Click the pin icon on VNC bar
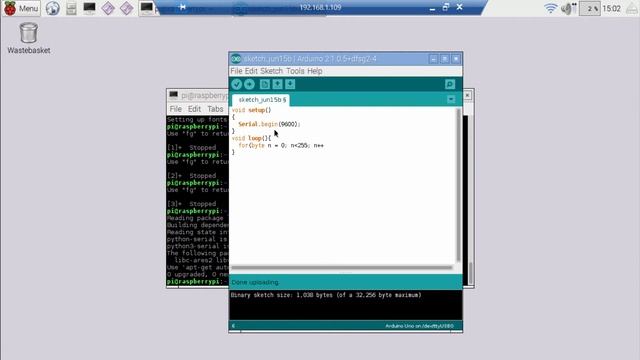 click(182, 7)
